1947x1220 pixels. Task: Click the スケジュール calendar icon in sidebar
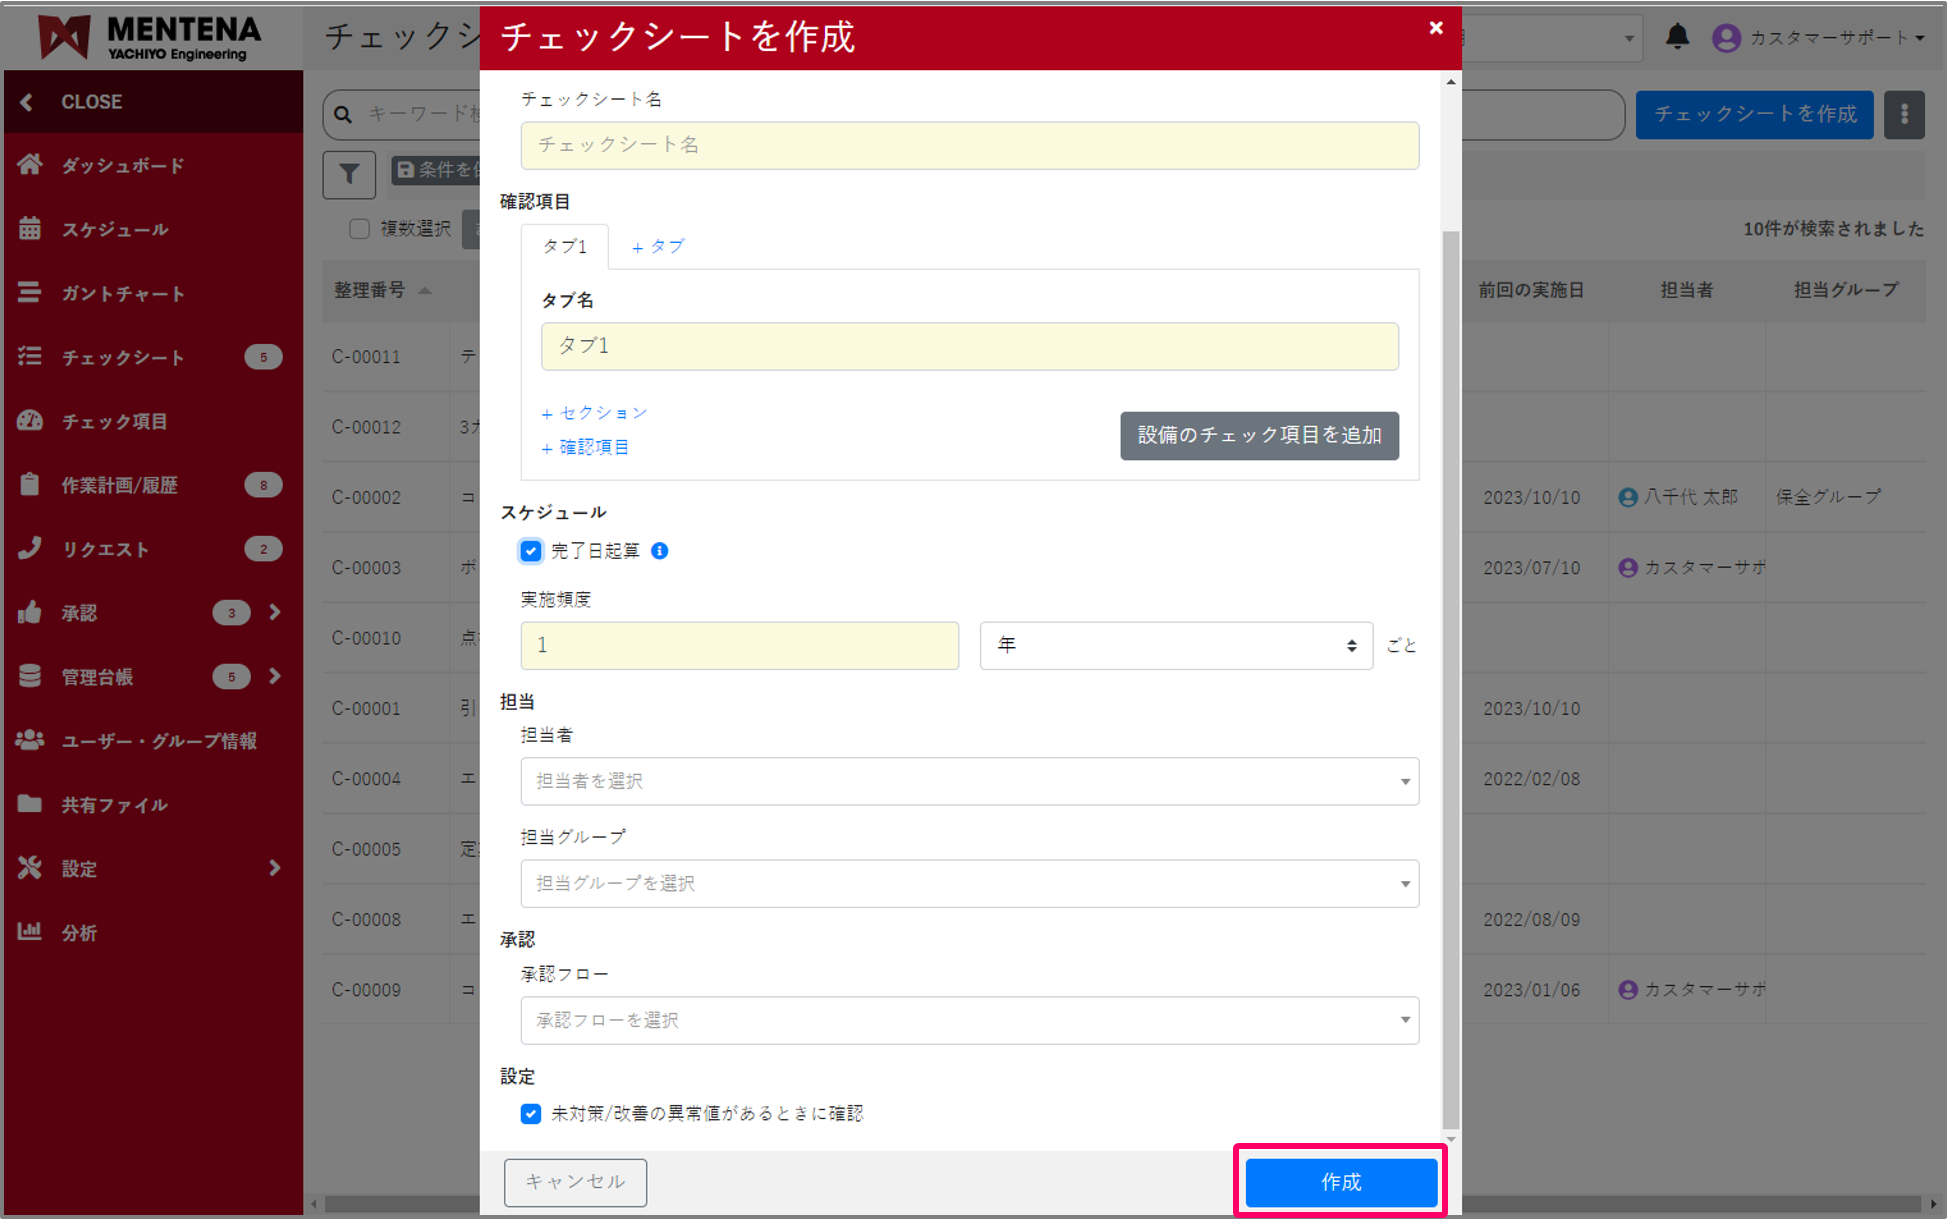coord(30,229)
